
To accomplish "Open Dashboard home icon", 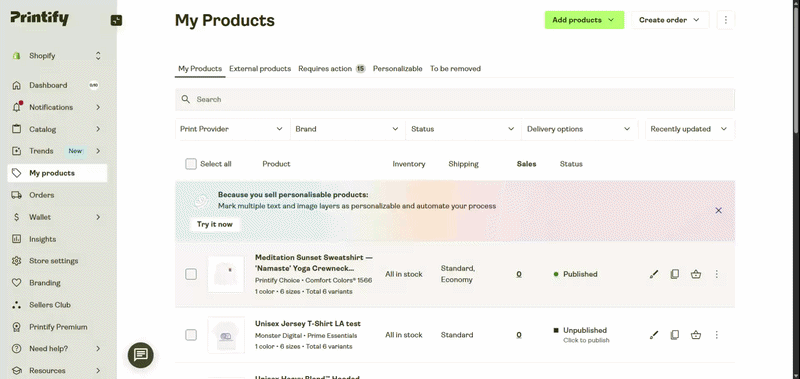I will pyautogui.click(x=16, y=85).
